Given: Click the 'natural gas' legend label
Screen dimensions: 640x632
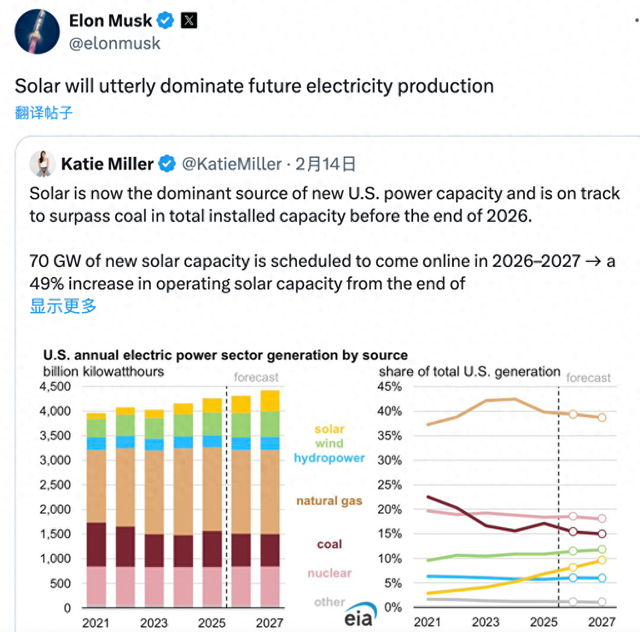Looking at the screenshot, I should click(x=329, y=501).
